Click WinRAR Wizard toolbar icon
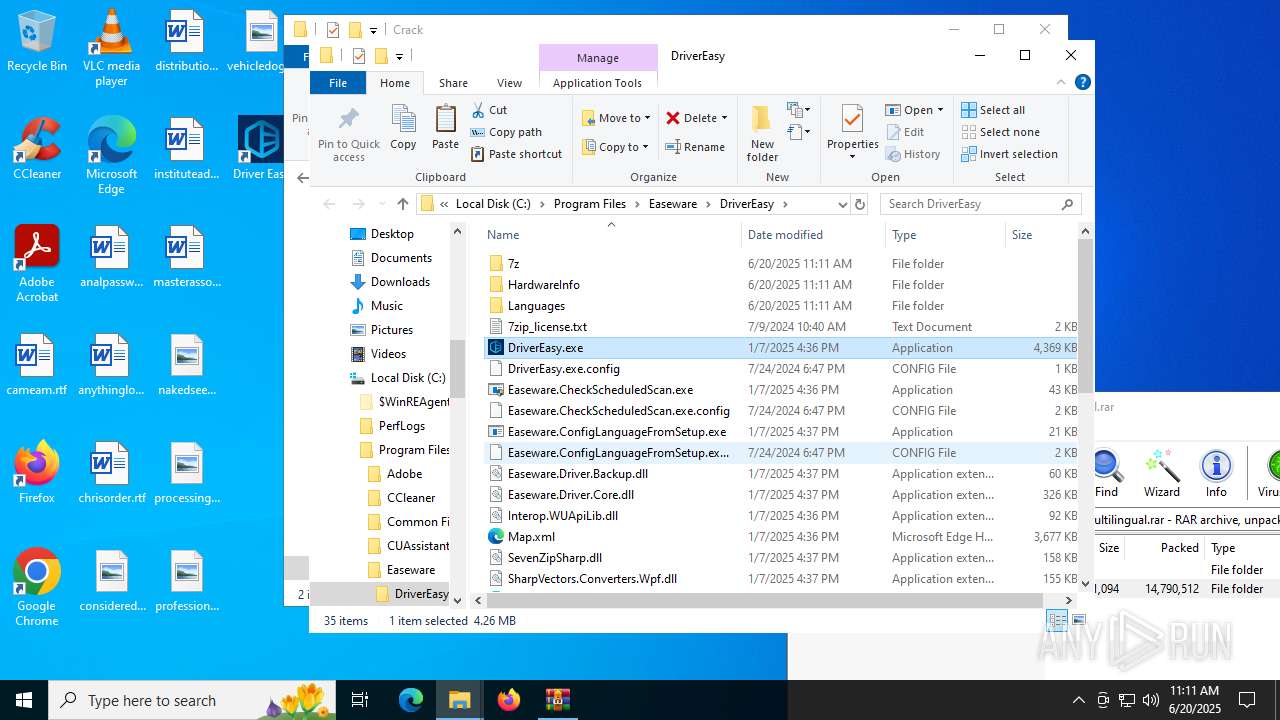This screenshot has width=1280, height=720. 1161,473
